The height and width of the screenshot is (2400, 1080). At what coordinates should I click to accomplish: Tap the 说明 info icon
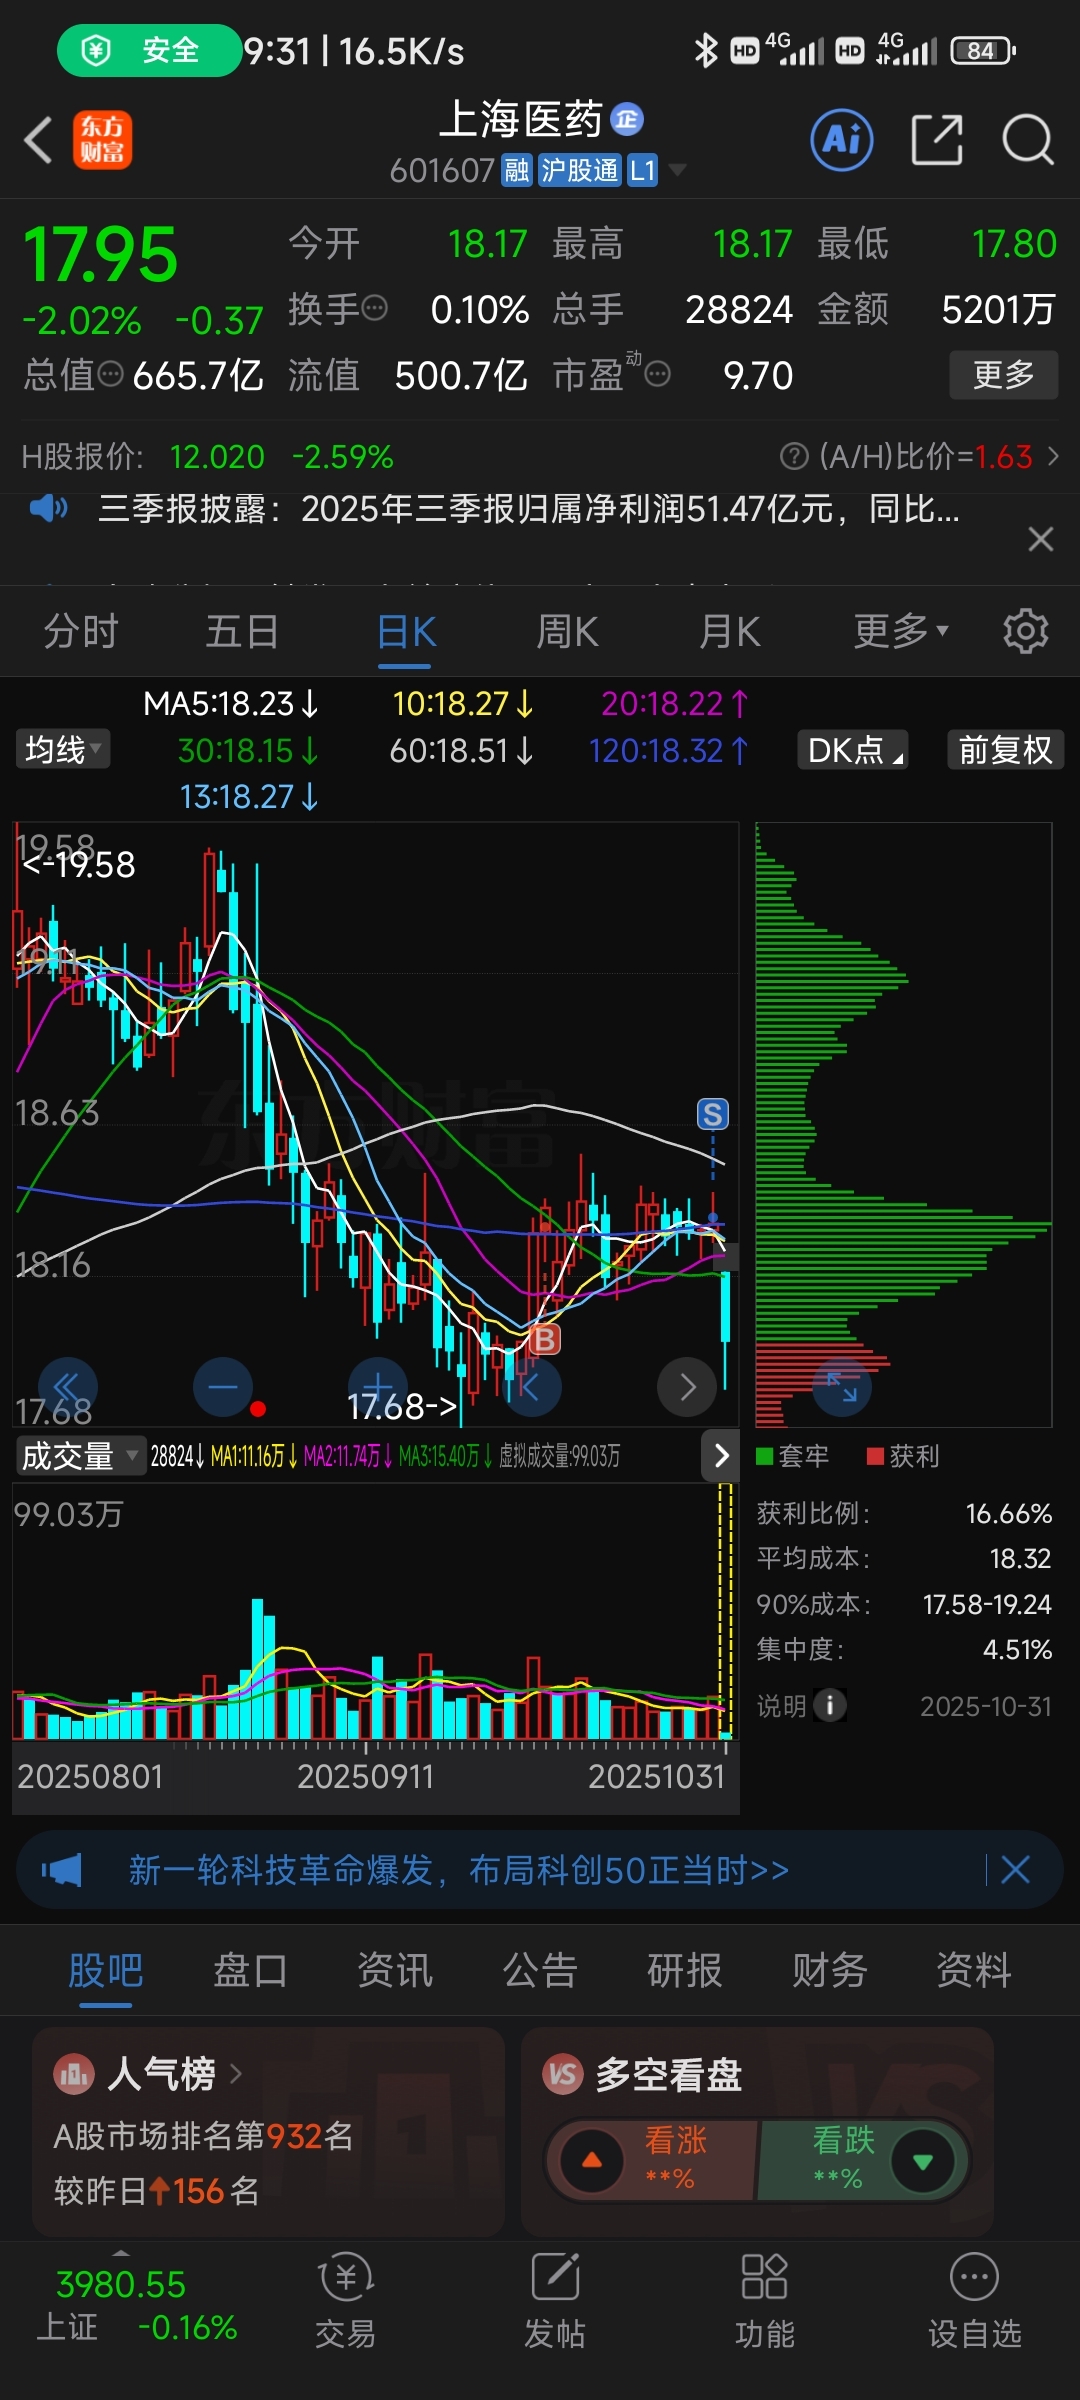(830, 1705)
